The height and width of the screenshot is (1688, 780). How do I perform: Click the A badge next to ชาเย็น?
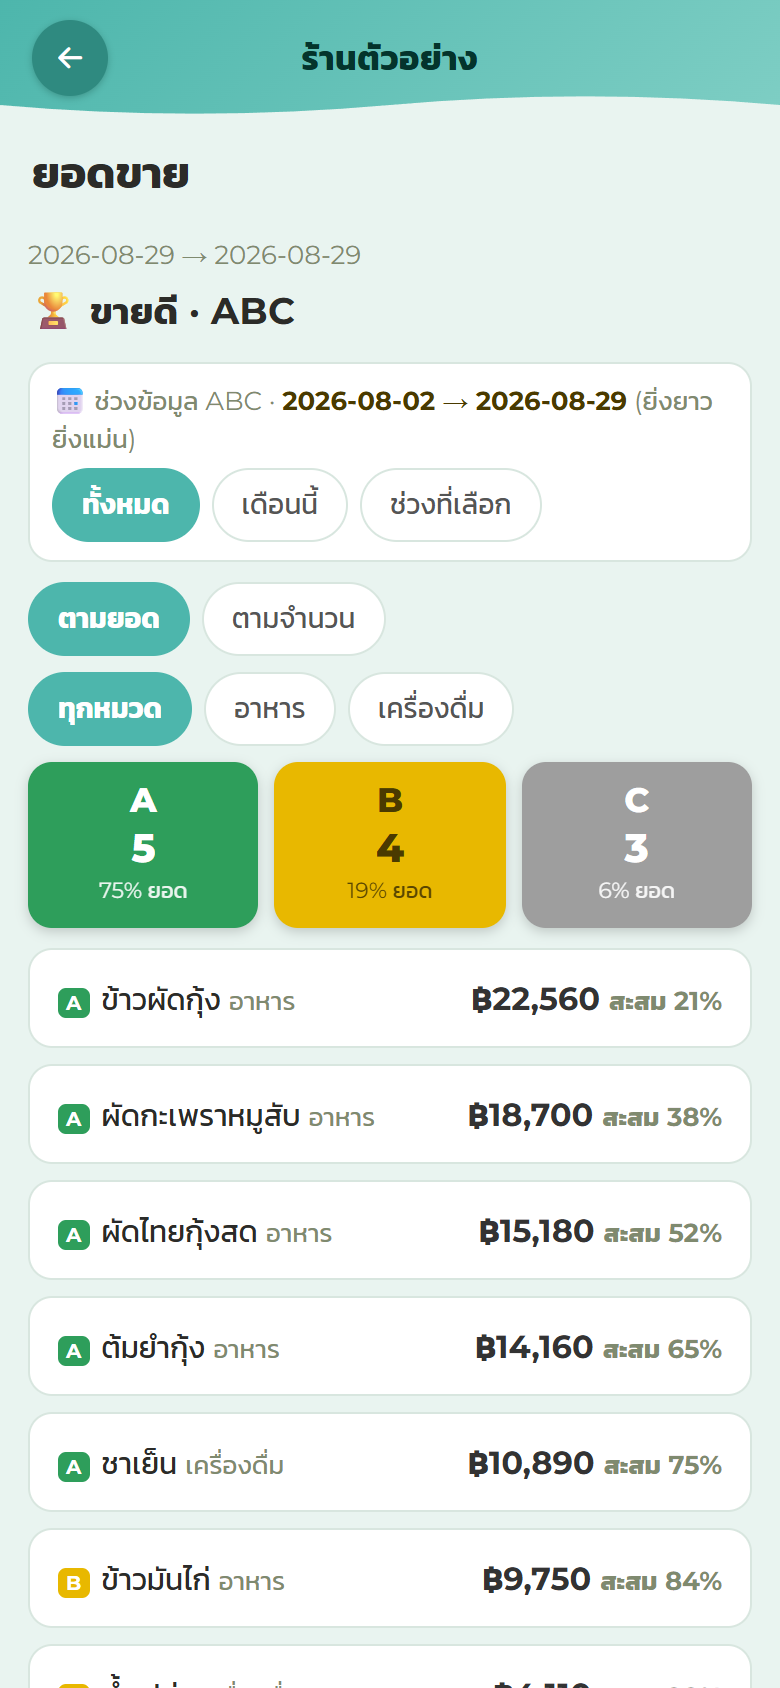(x=74, y=1466)
